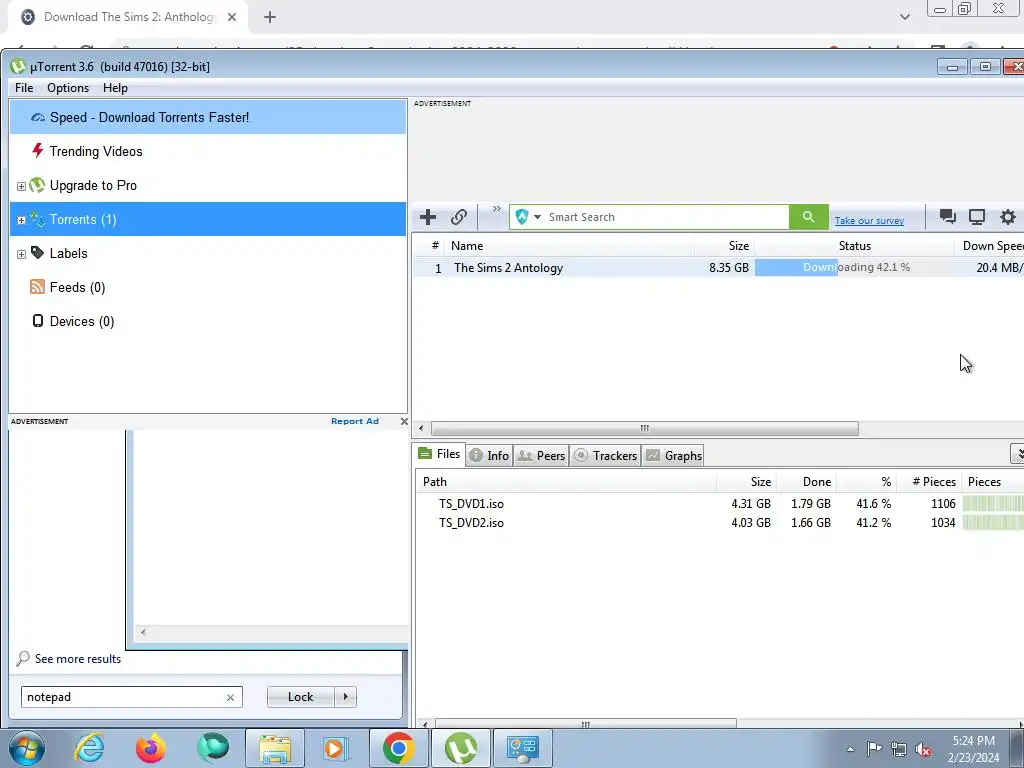Expand hidden toolbar items double chevron
This screenshot has width=1024, height=768.
pos(497,209)
